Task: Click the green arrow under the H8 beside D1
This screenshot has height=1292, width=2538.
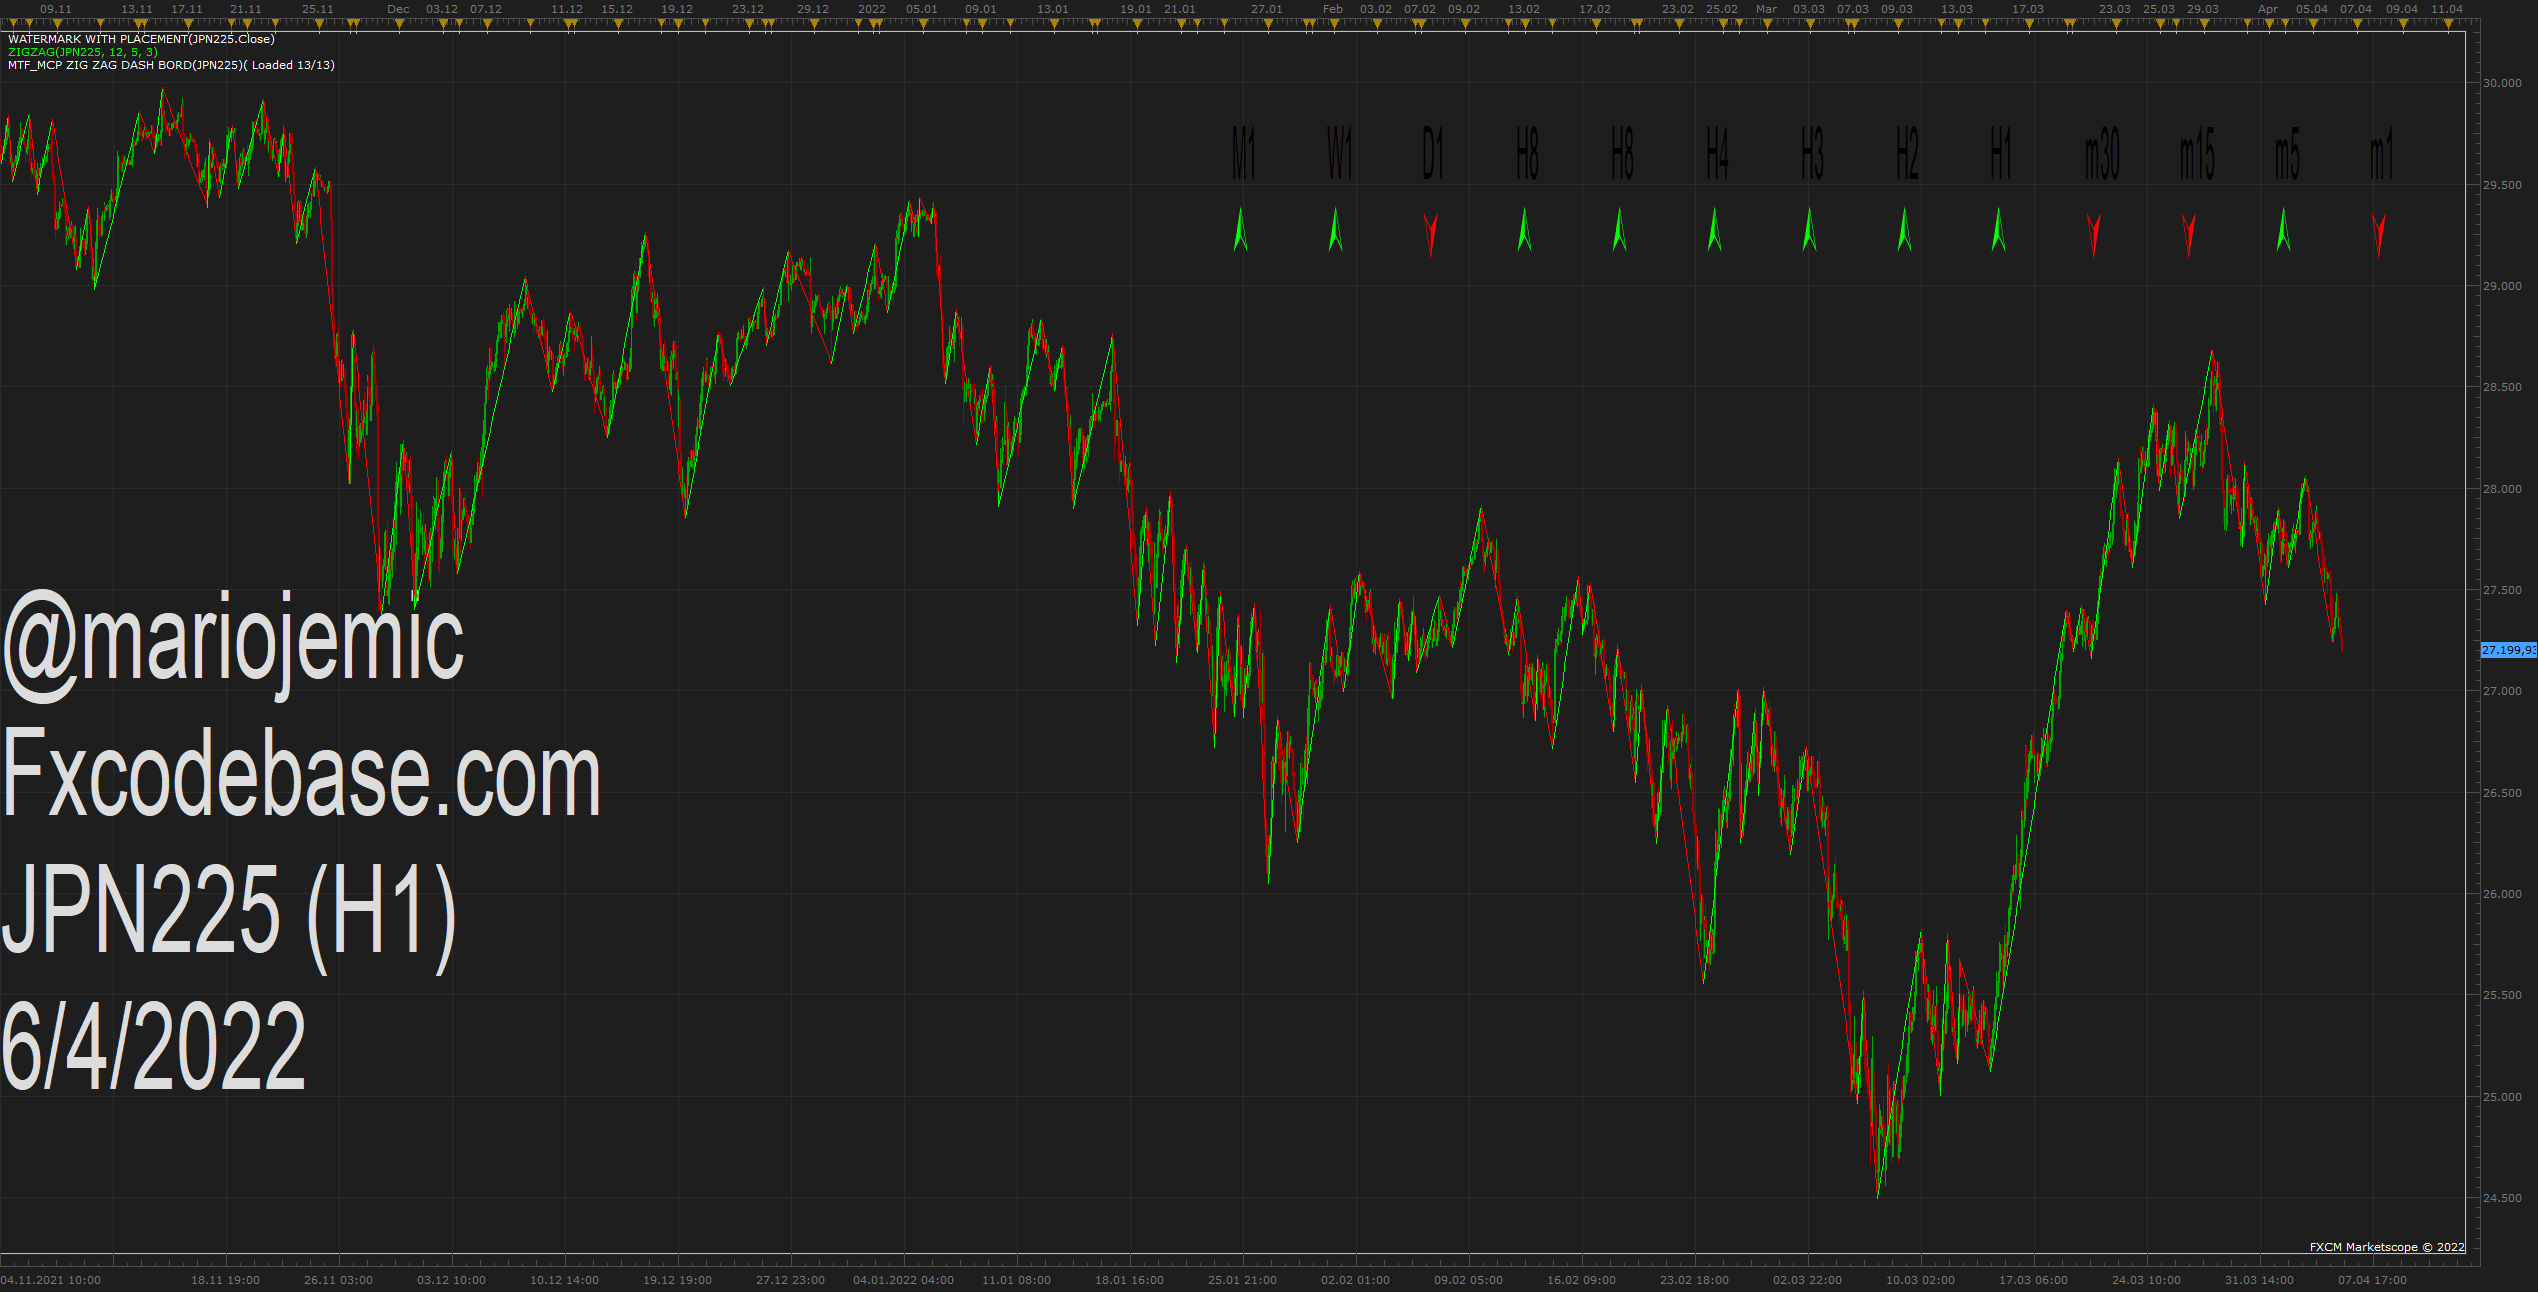Action: click(1525, 230)
